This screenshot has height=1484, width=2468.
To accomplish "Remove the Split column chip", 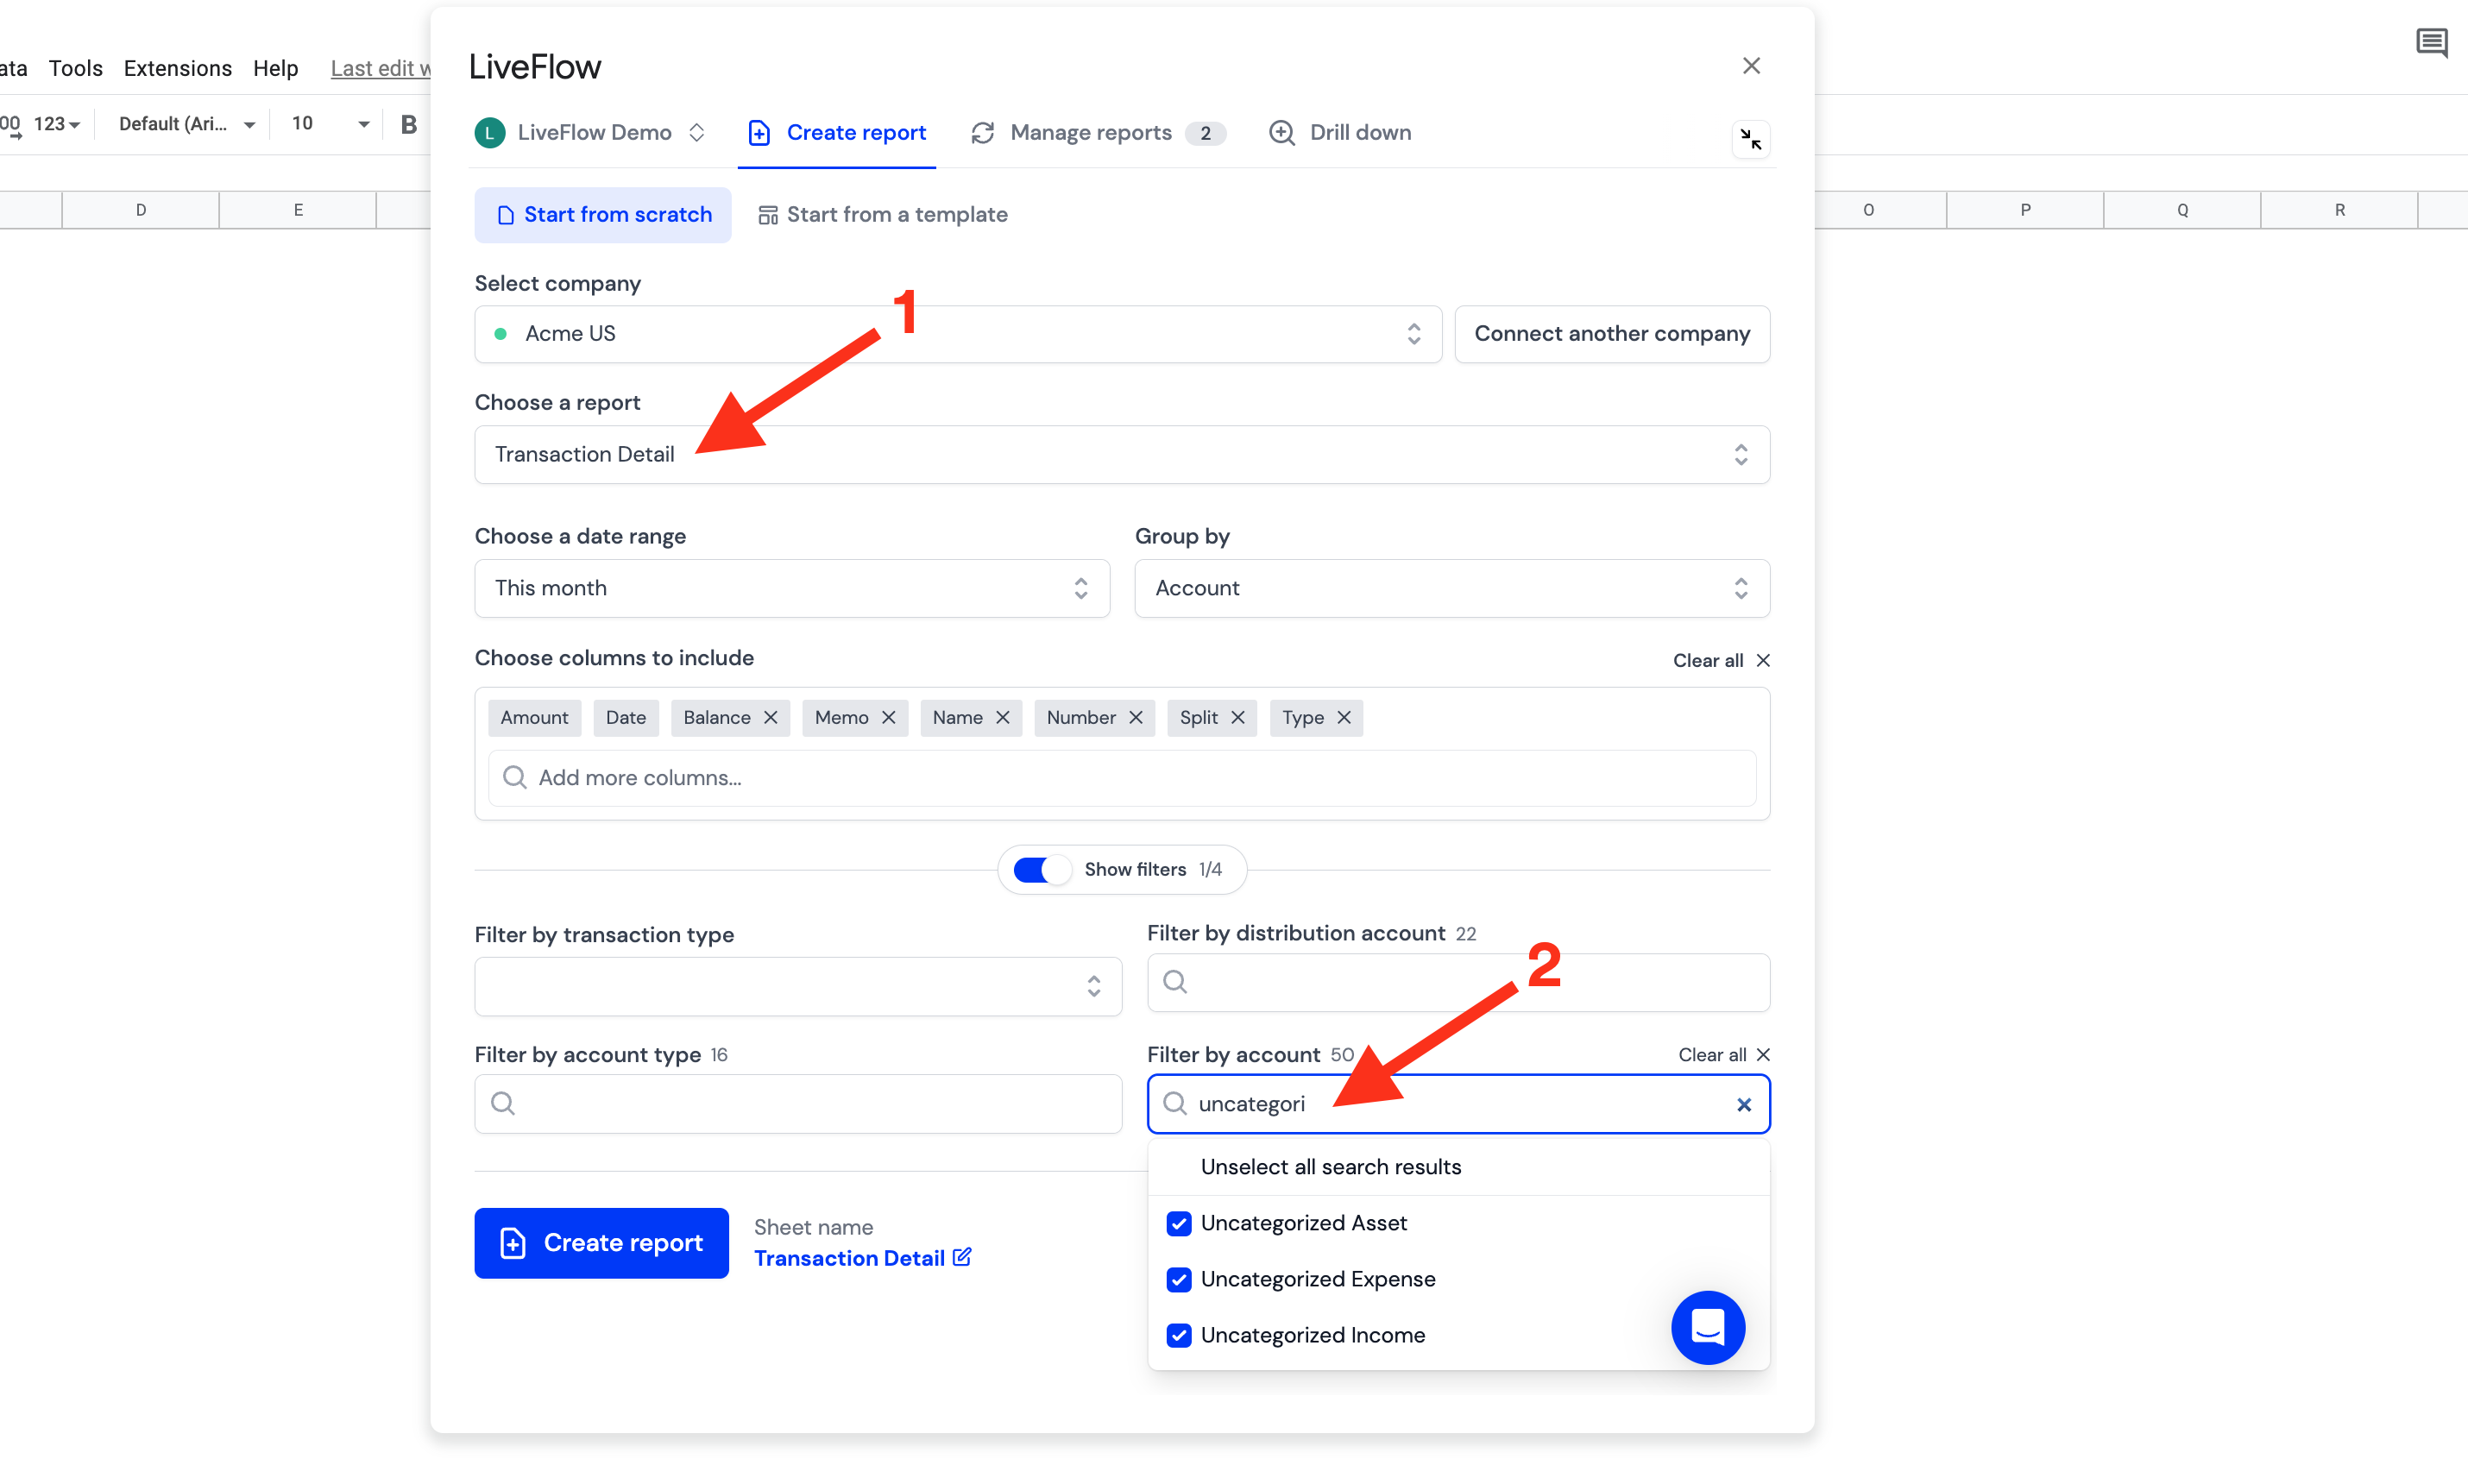I will point(1237,718).
